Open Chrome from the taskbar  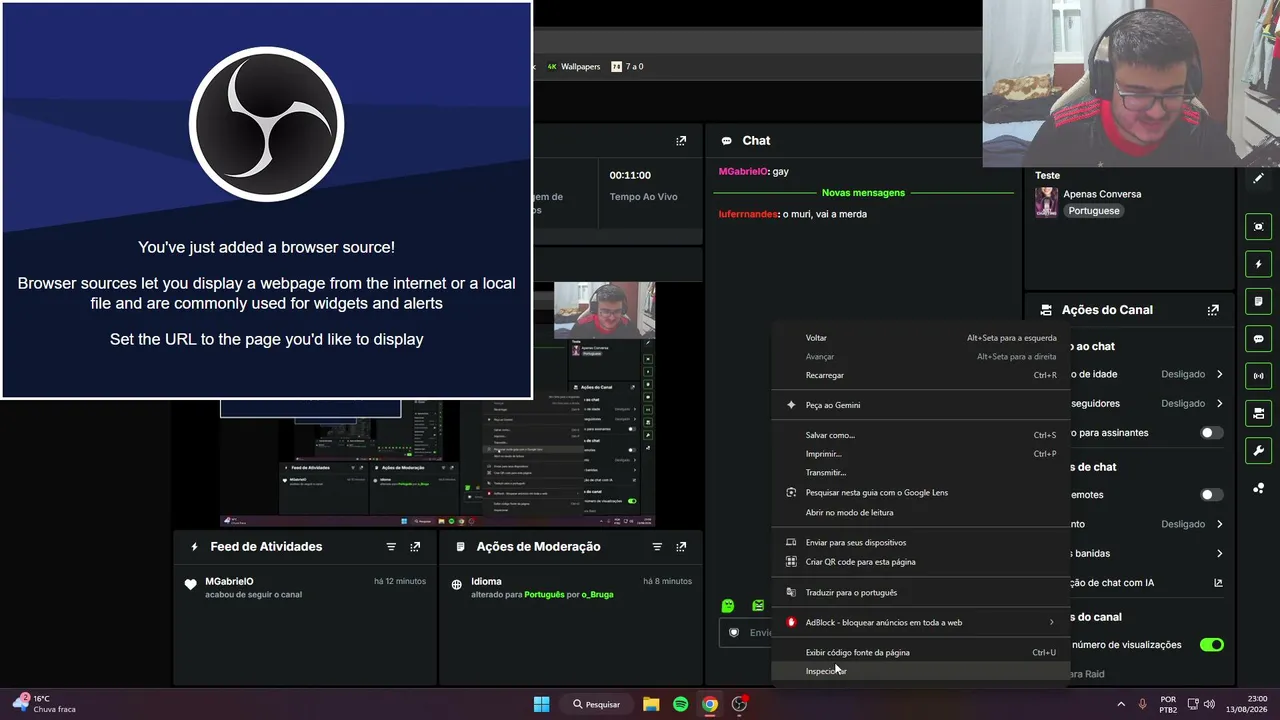click(709, 704)
